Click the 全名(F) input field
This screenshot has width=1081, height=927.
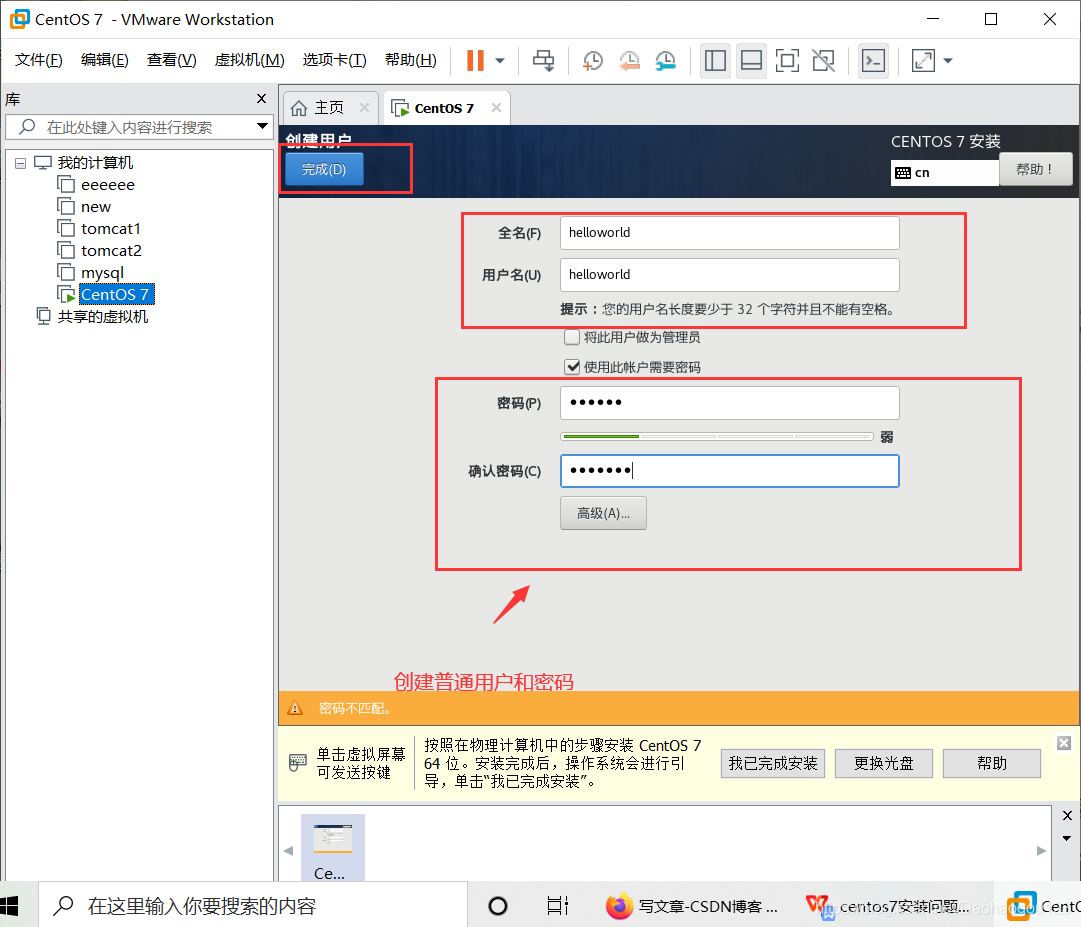click(x=729, y=233)
